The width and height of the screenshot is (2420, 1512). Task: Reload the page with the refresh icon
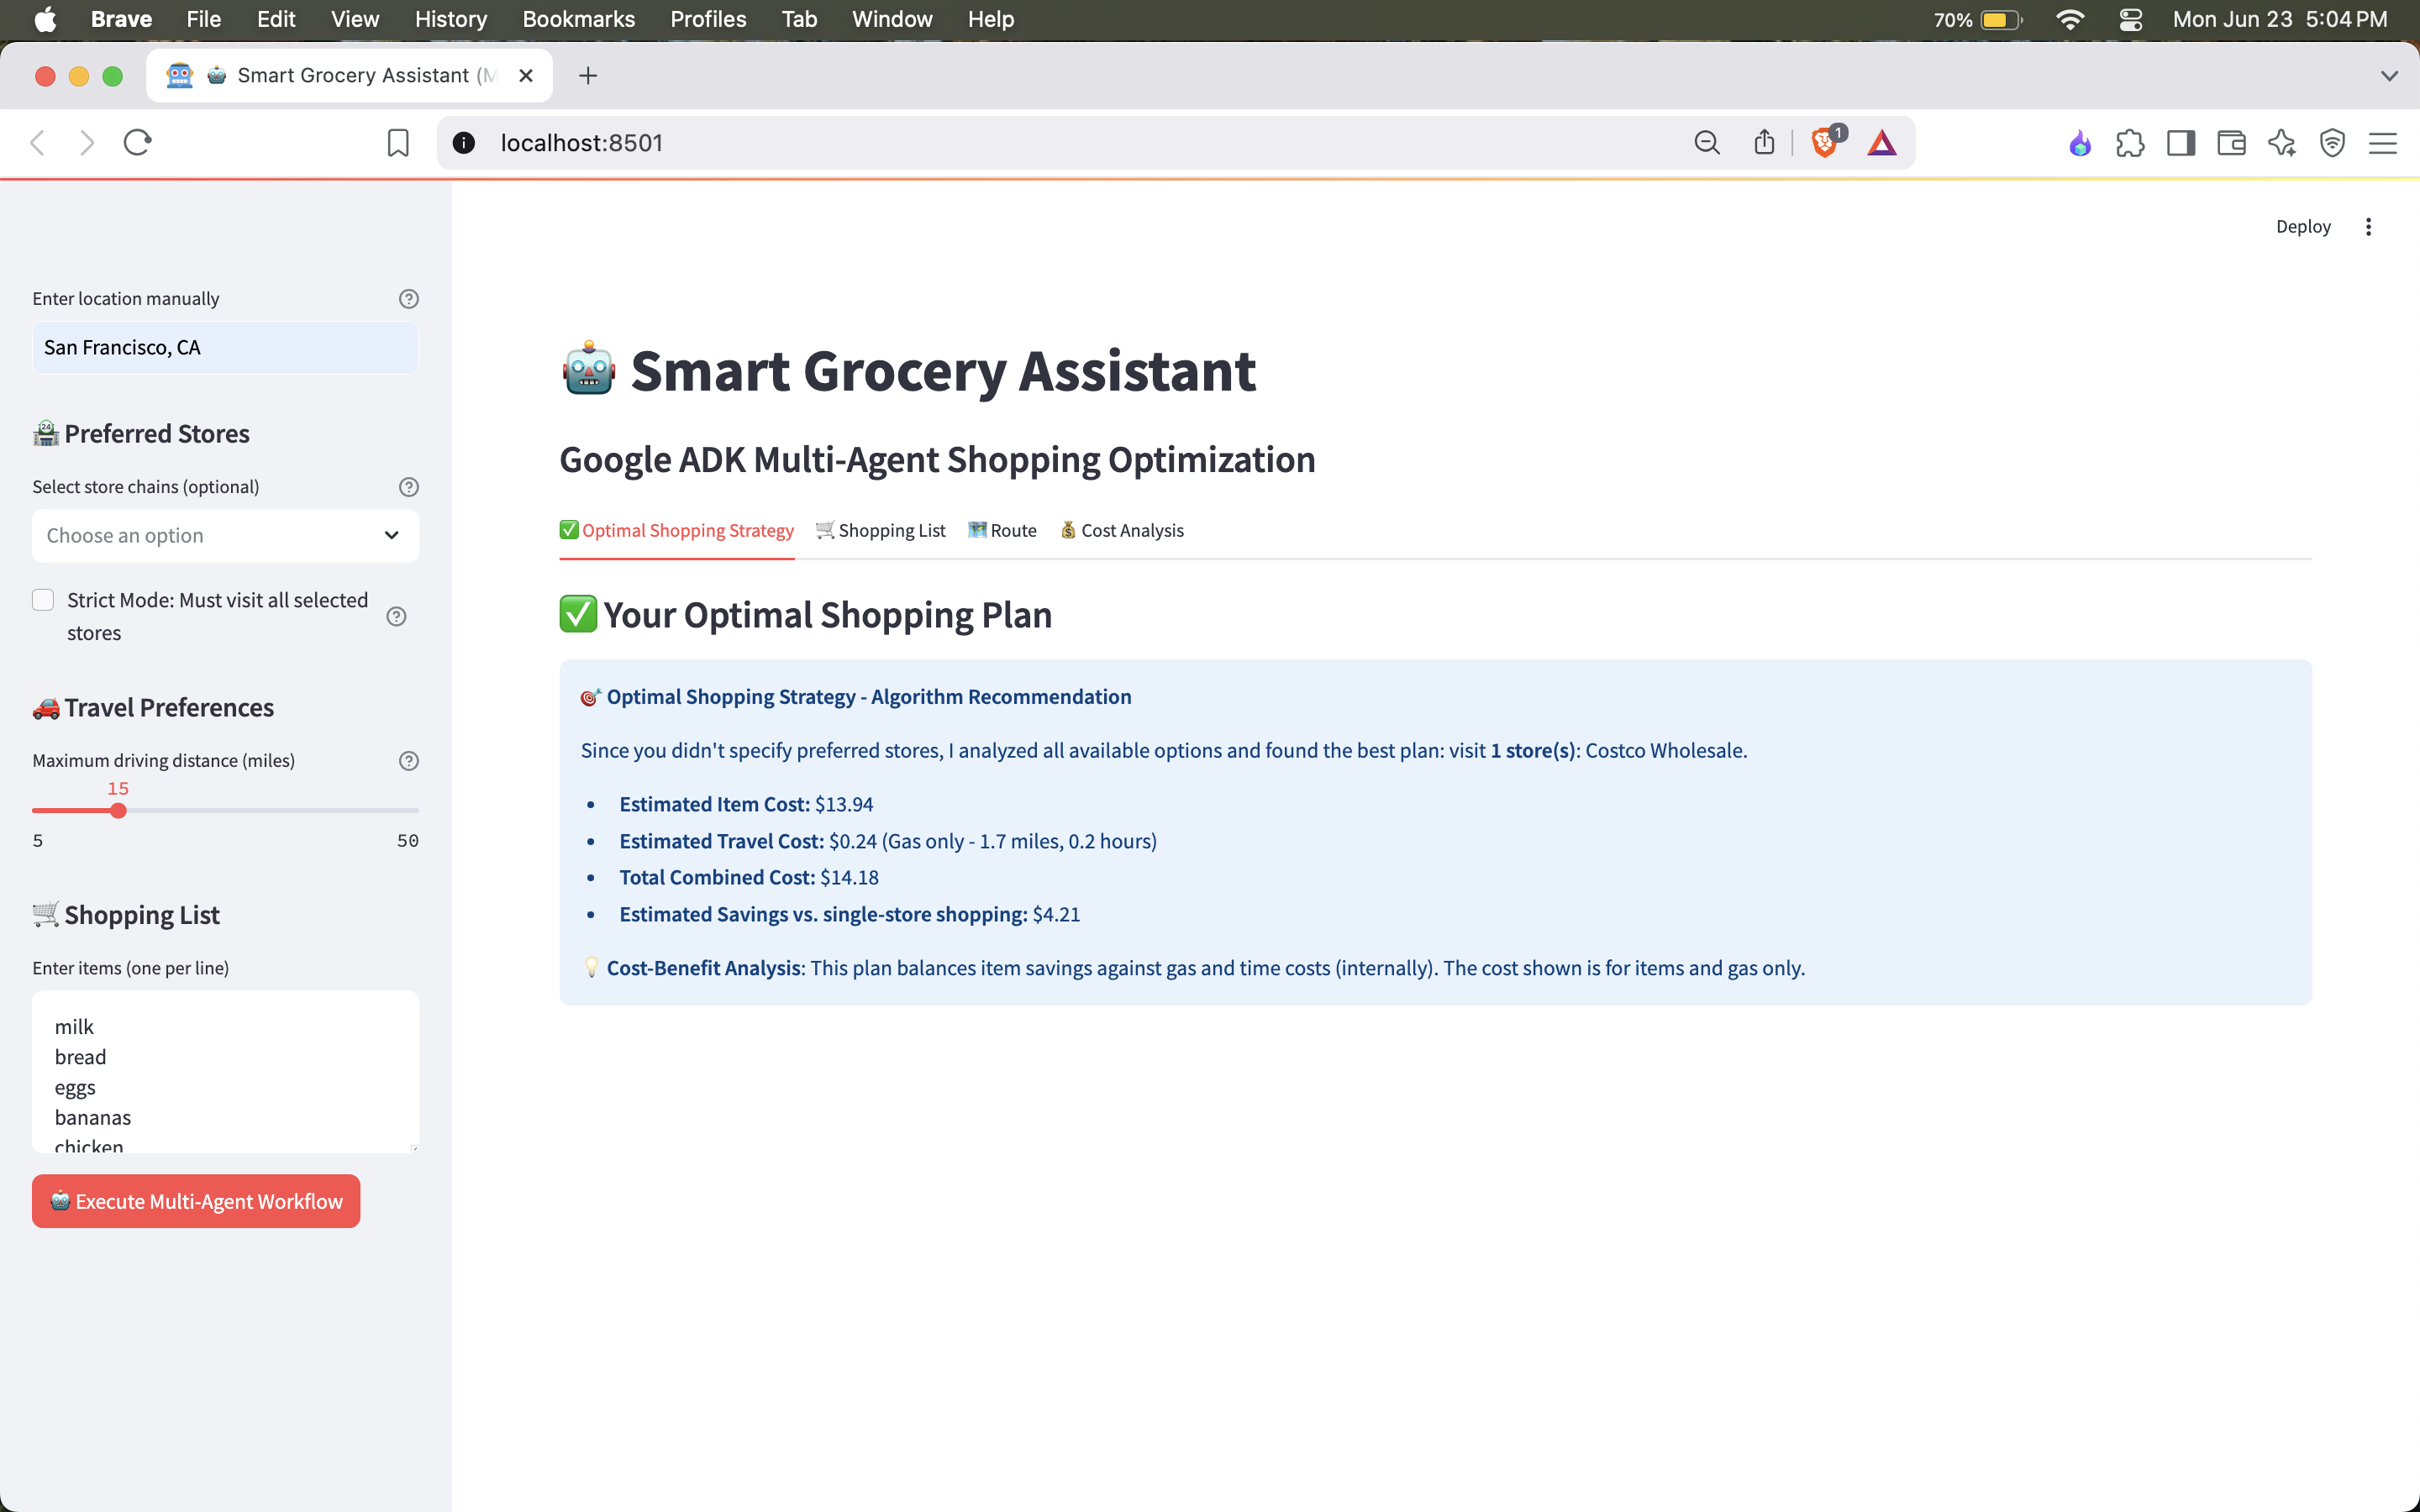coord(137,143)
